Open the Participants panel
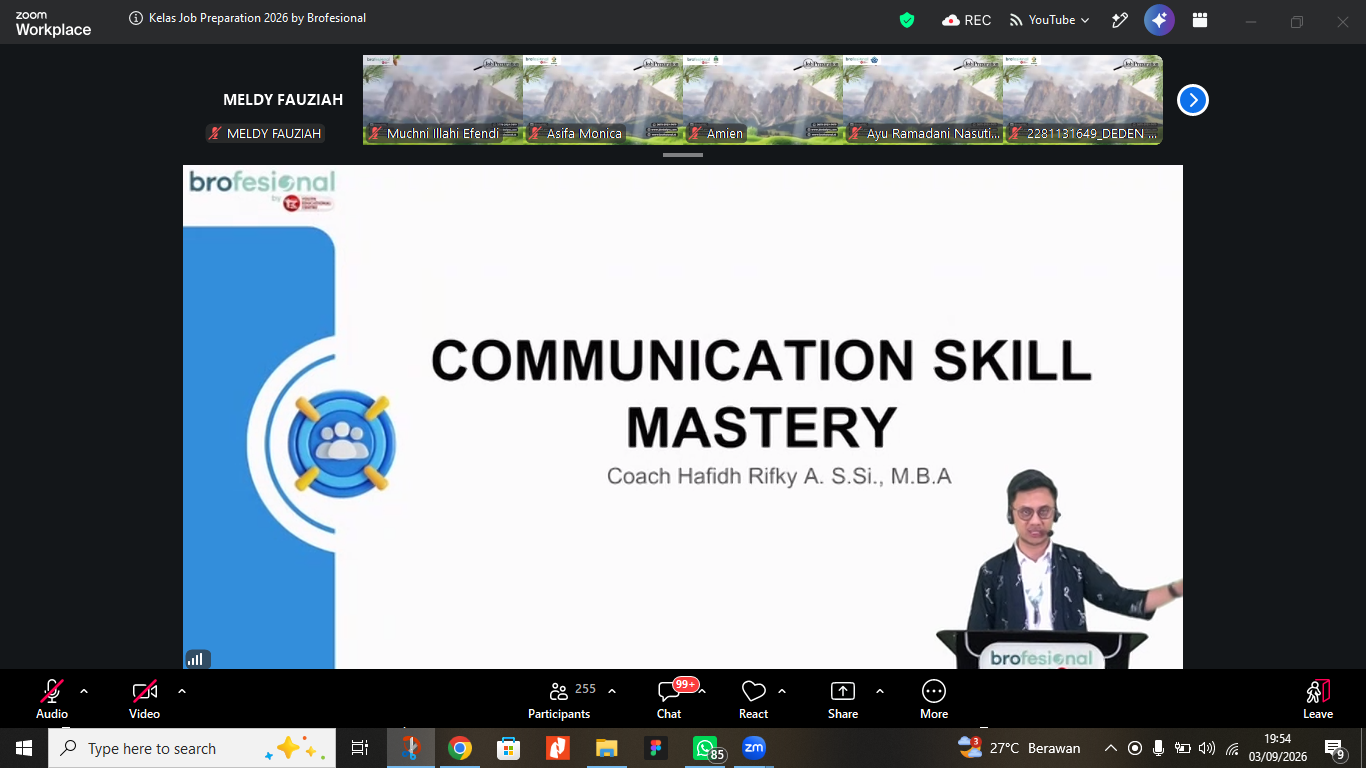Viewport: 1366px width, 768px height. [559, 698]
